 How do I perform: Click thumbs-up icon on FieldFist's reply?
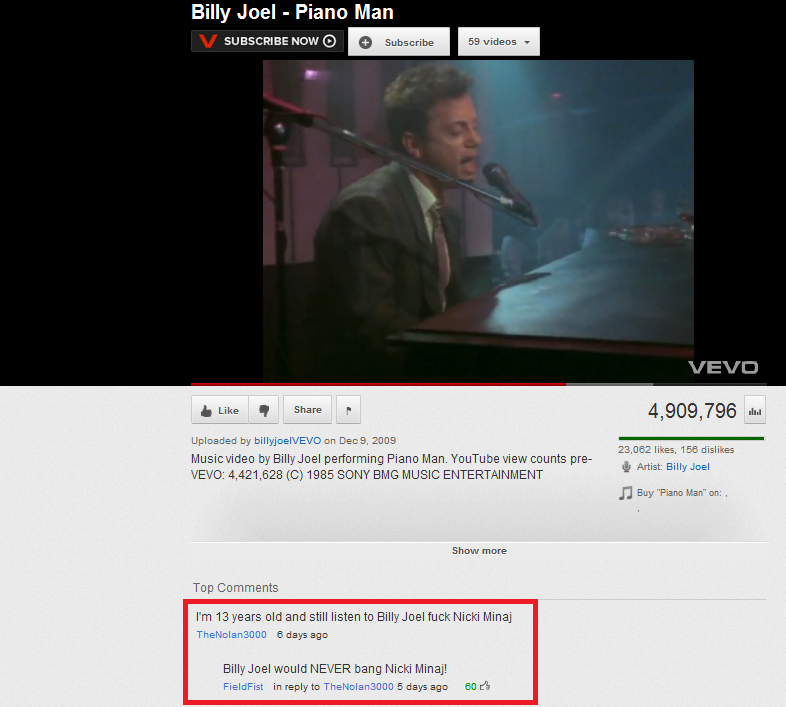coord(485,685)
